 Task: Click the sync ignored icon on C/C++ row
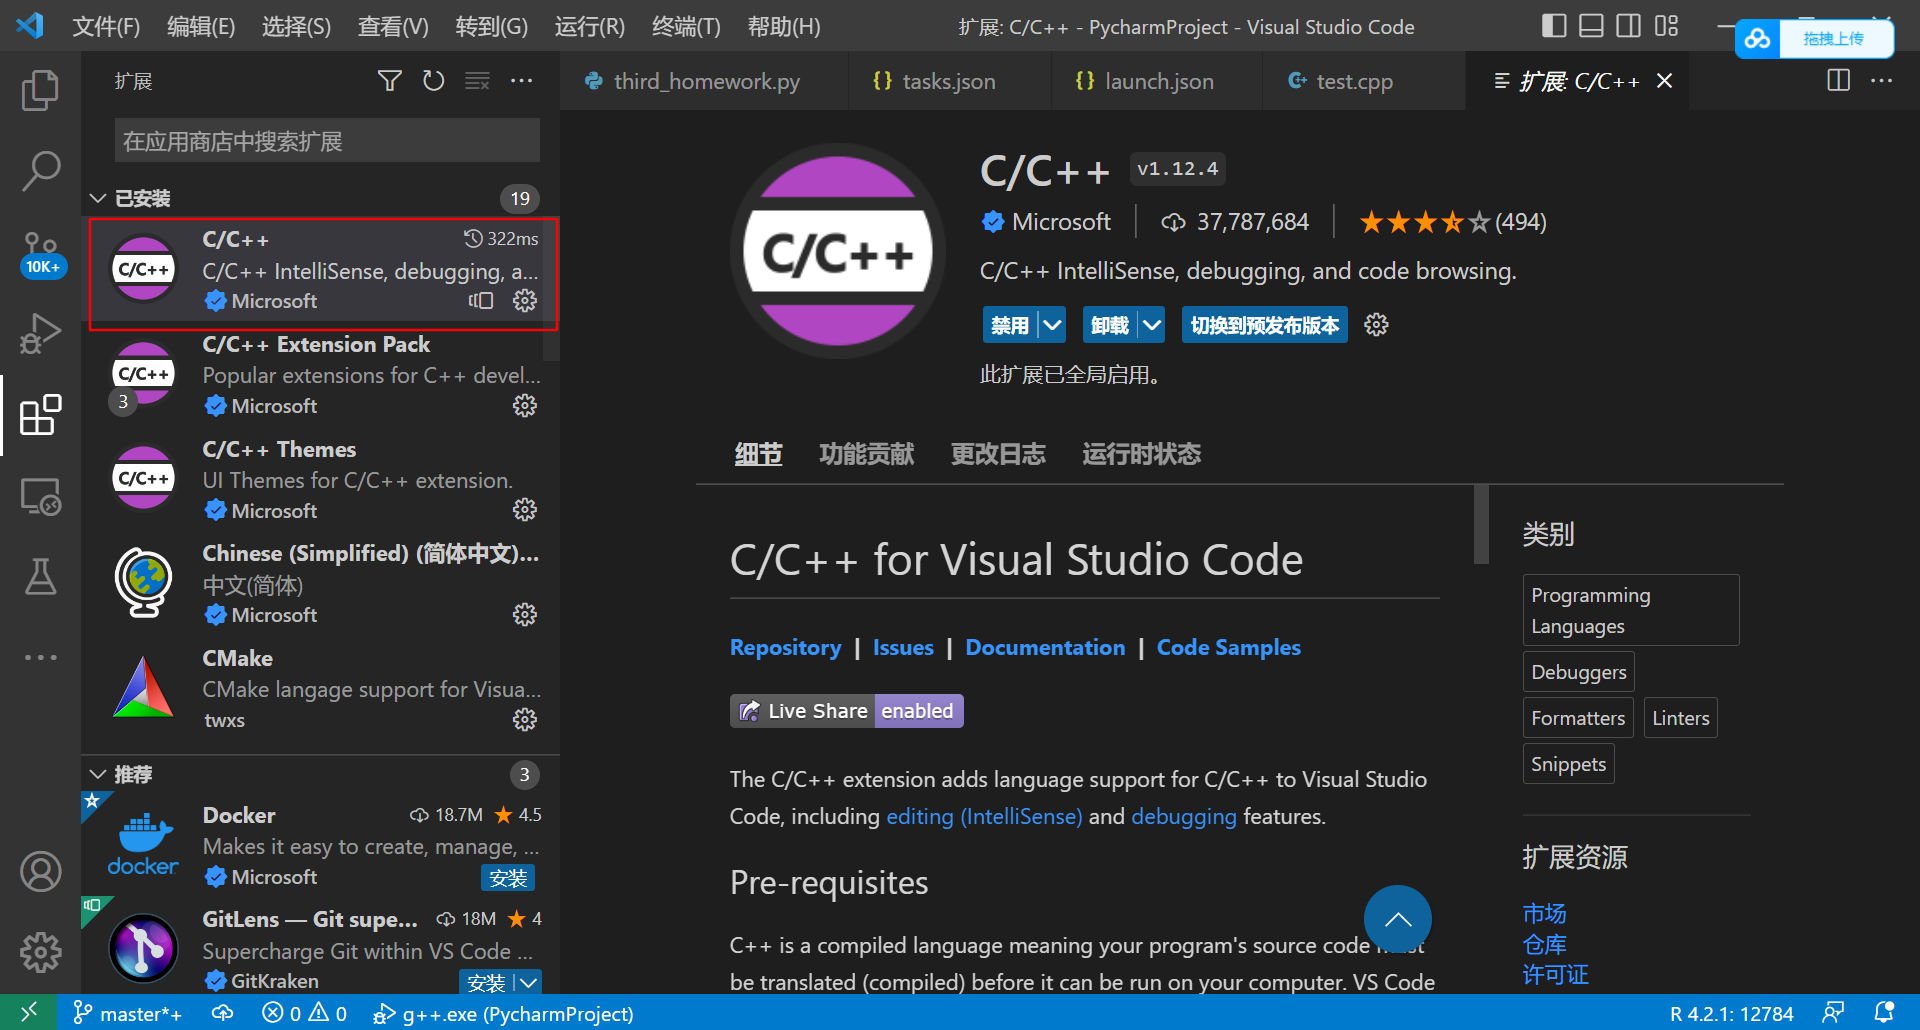tap(481, 301)
